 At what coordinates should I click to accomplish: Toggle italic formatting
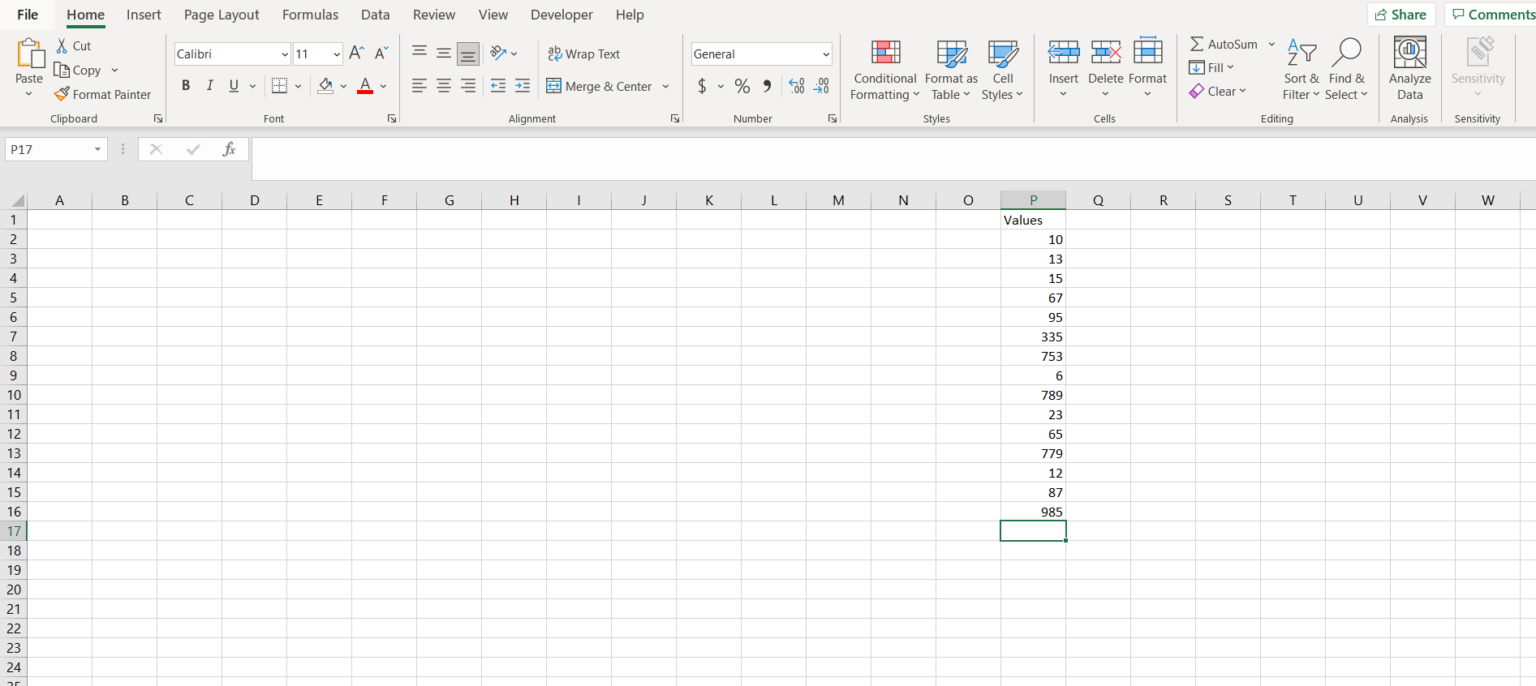coord(209,86)
